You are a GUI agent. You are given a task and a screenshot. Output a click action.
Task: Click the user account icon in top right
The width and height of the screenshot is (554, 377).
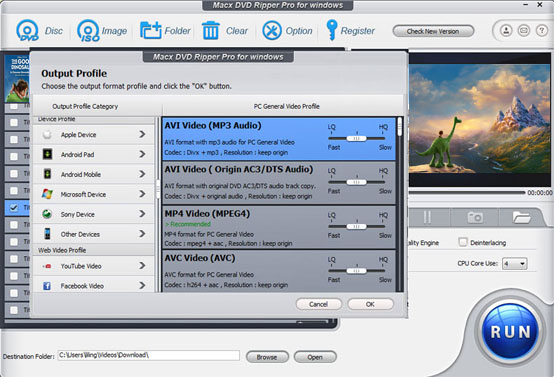[x=506, y=31]
